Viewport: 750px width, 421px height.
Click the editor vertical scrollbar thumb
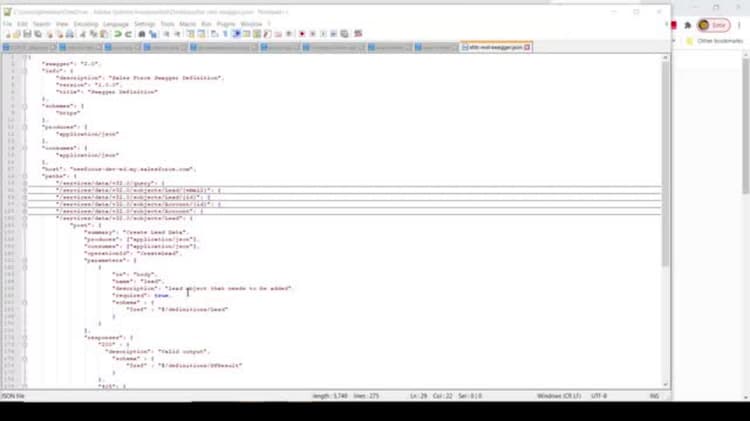tap(665, 164)
